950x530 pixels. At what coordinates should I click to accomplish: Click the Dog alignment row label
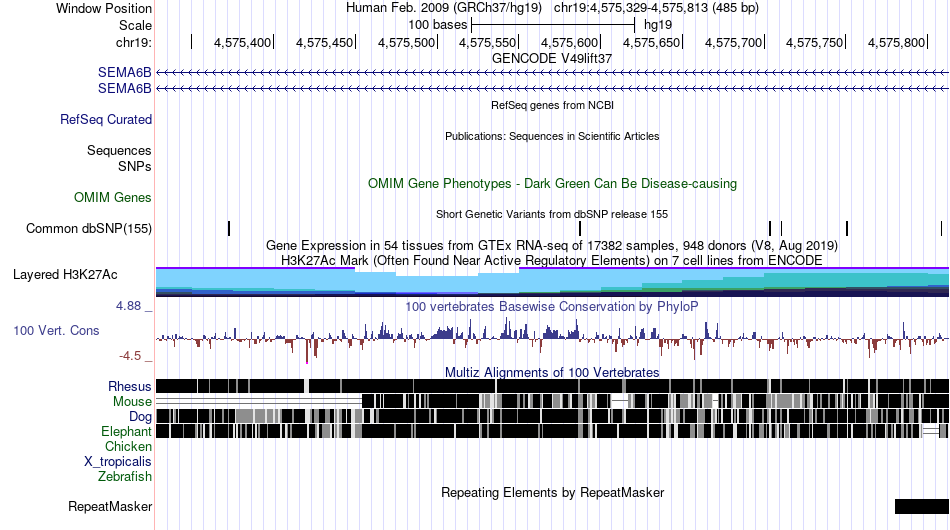click(140, 417)
